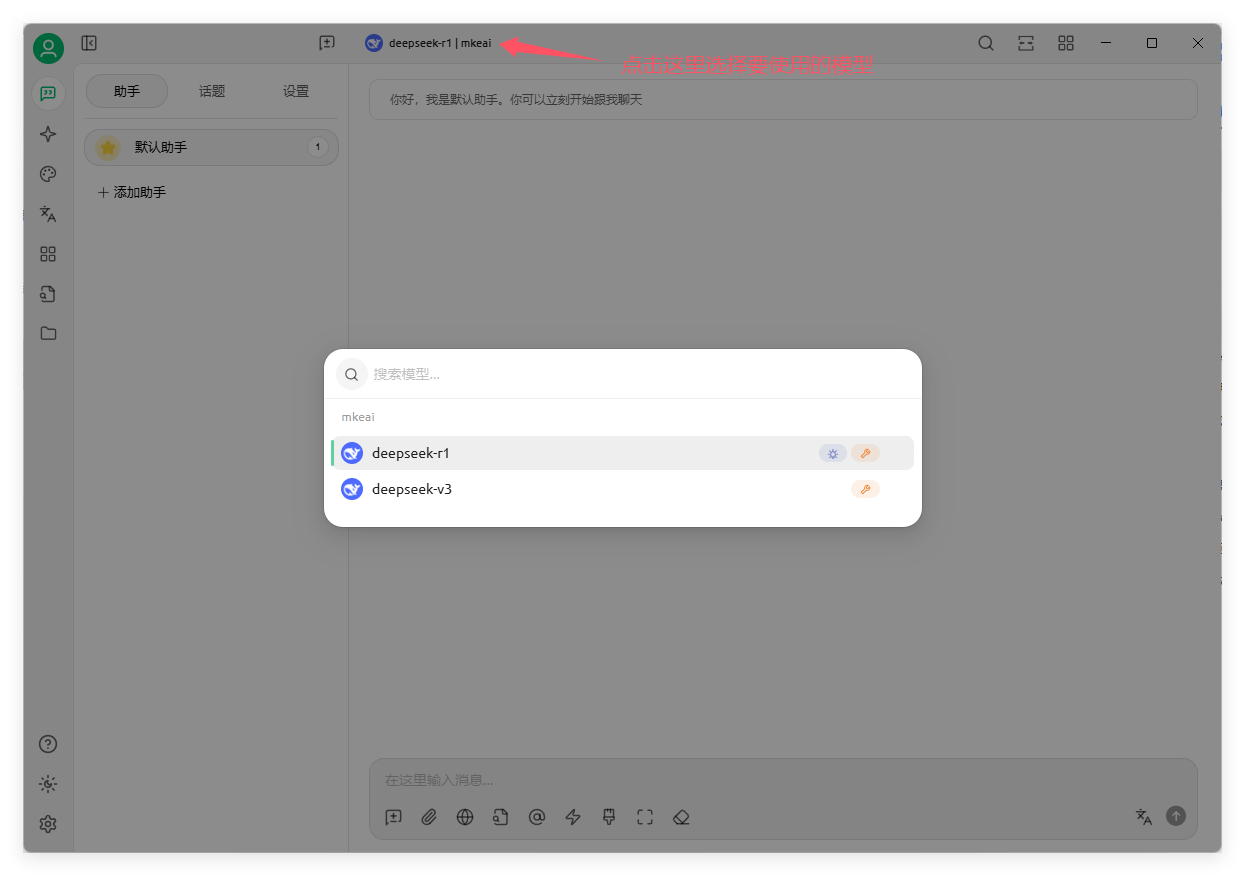
Task: Open the Agents sparkle sidebar icon
Action: 48,134
